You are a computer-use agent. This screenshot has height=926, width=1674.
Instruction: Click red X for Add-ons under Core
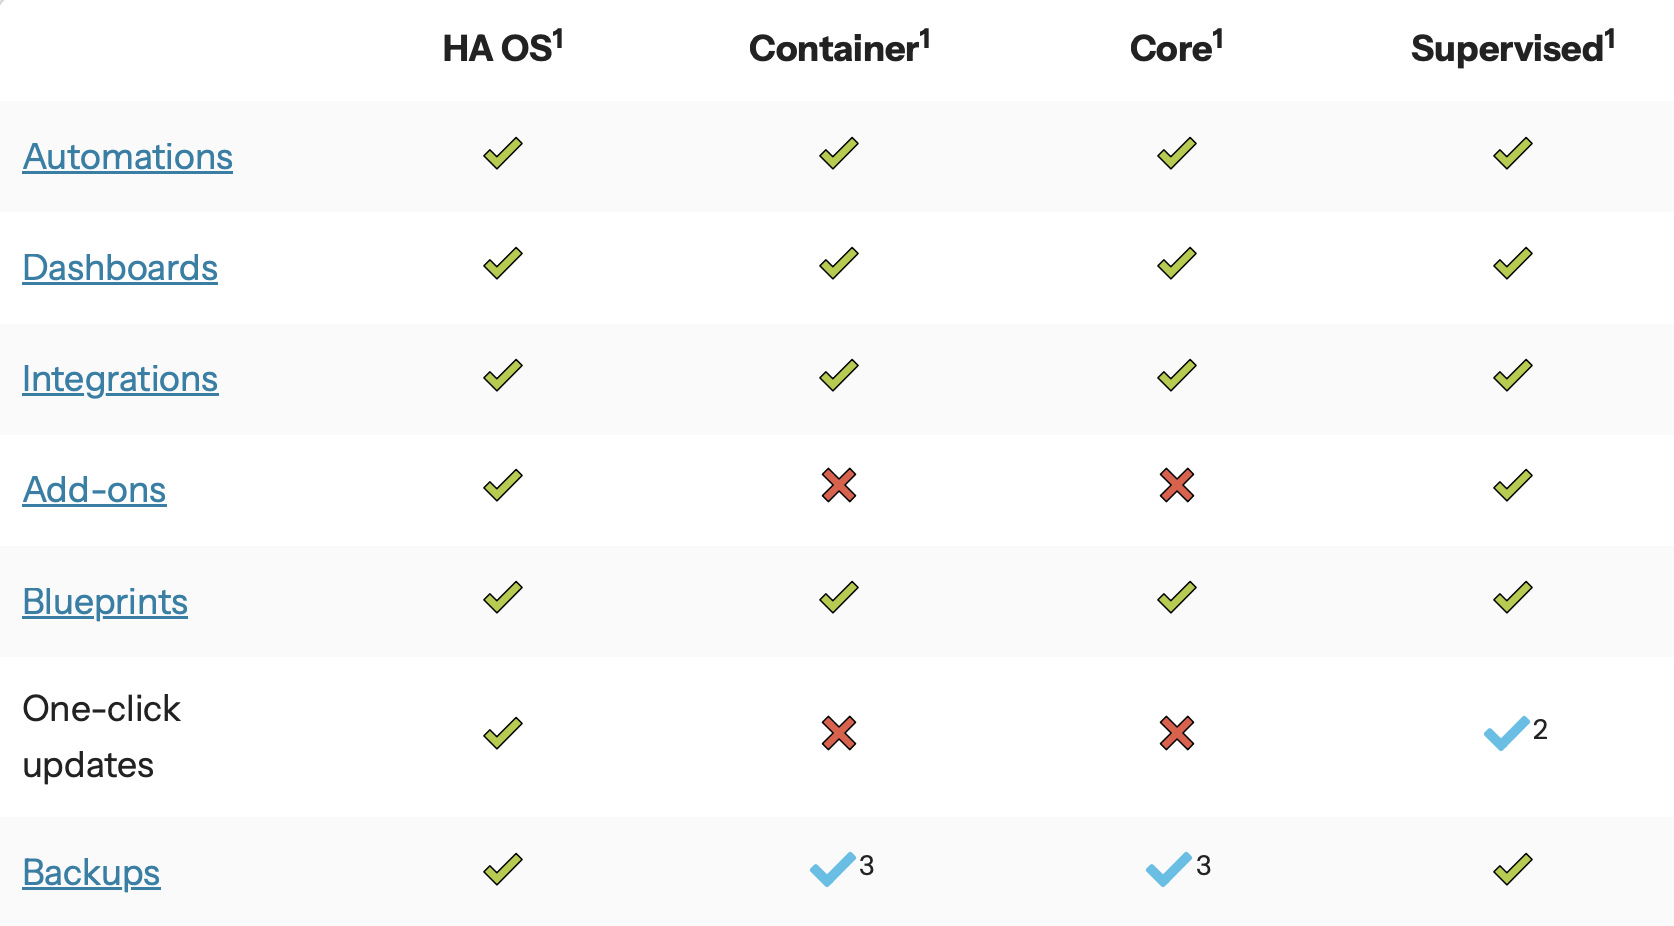click(1177, 485)
